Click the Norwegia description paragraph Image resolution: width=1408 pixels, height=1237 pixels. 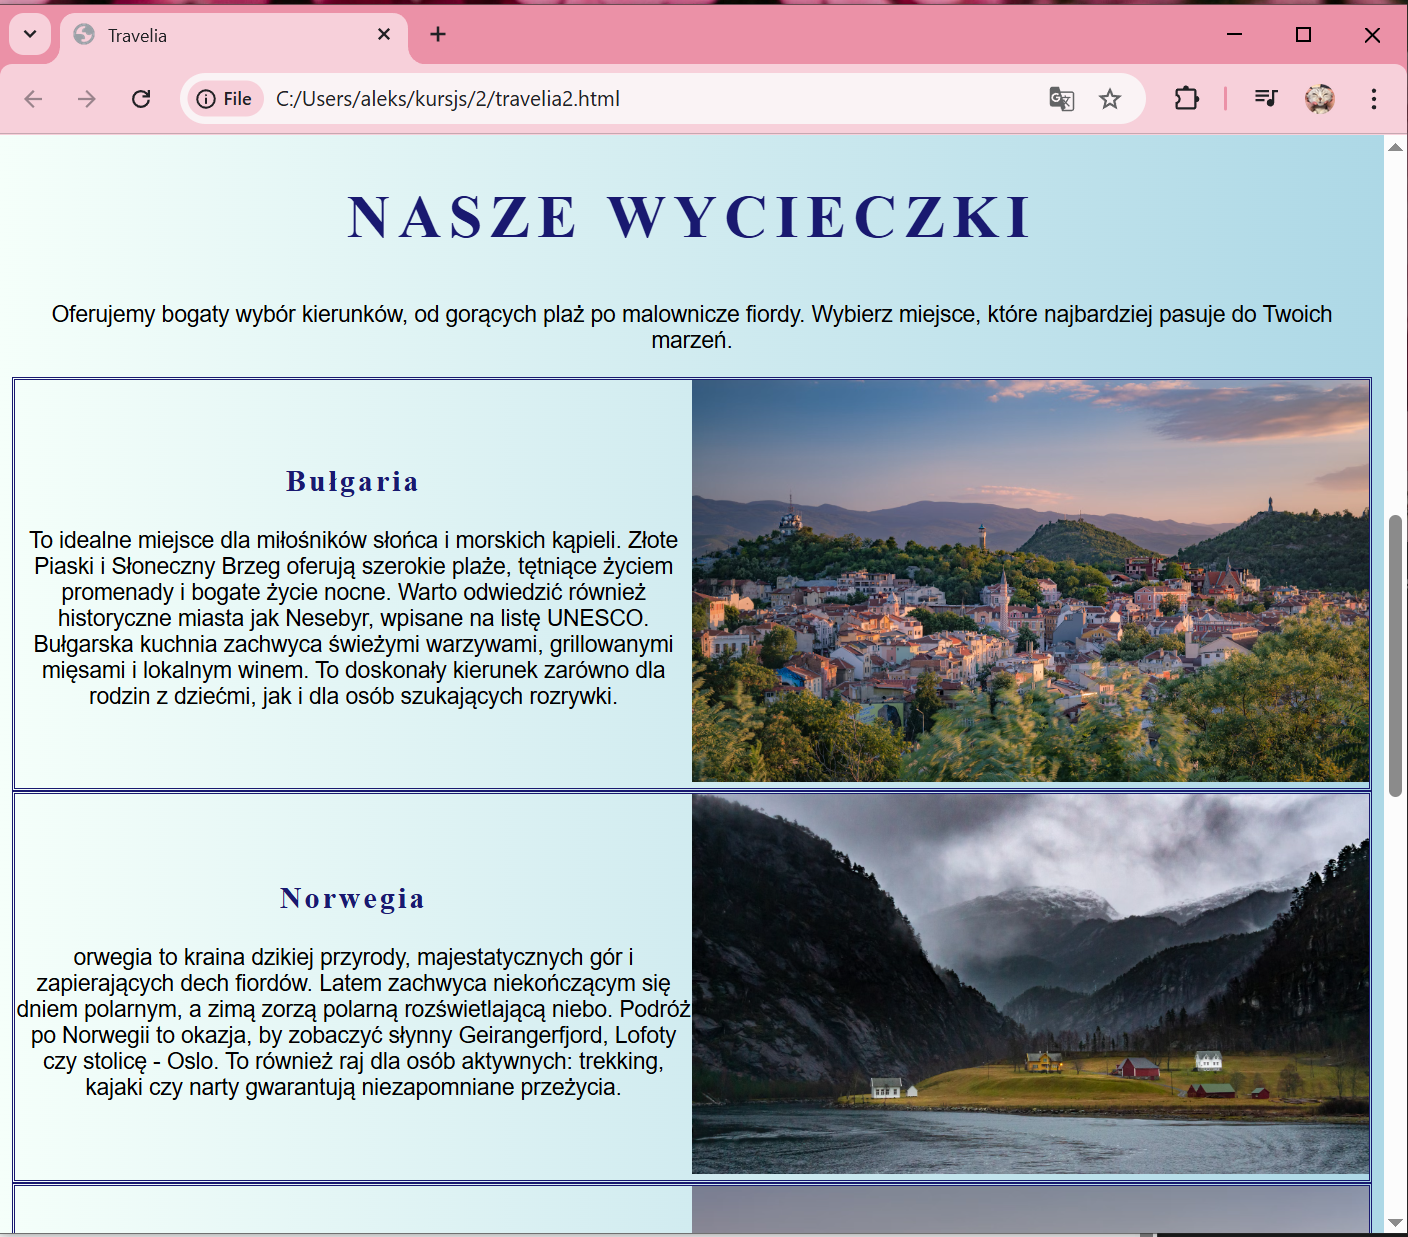[353, 1022]
